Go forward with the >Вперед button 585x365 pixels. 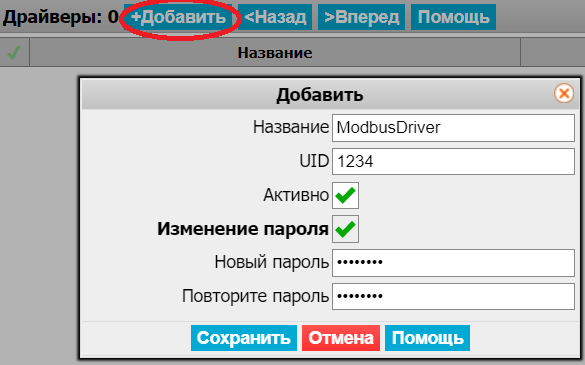click(361, 17)
